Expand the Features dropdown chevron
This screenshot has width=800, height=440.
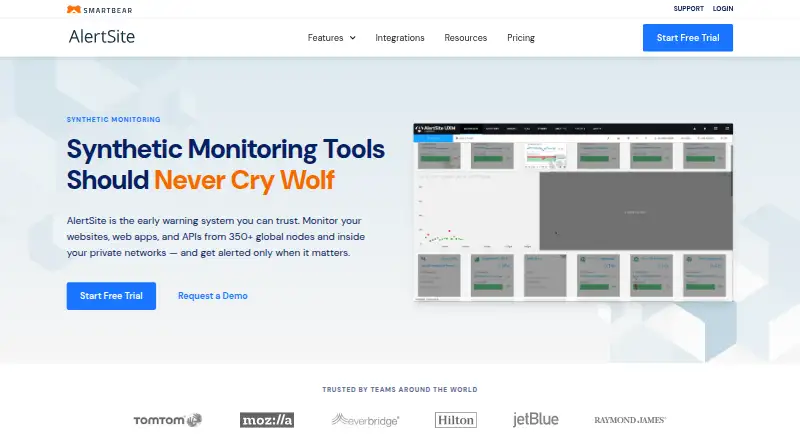coord(353,38)
